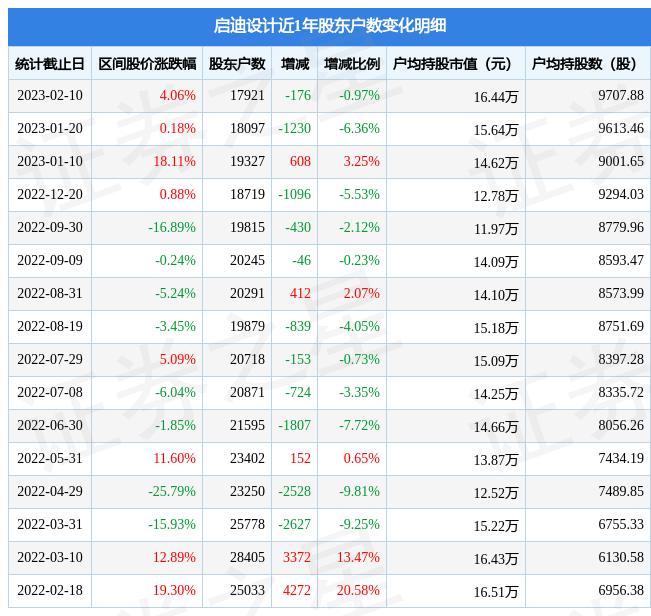Click the shareholder count 23402
The image size is (651, 616).
(247, 458)
